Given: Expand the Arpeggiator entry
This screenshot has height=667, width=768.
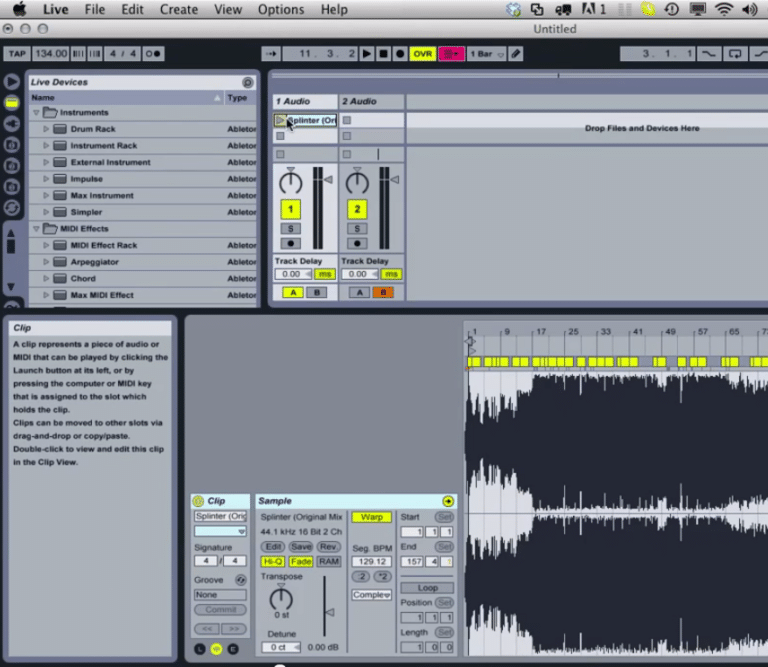Looking at the screenshot, I should [46, 262].
